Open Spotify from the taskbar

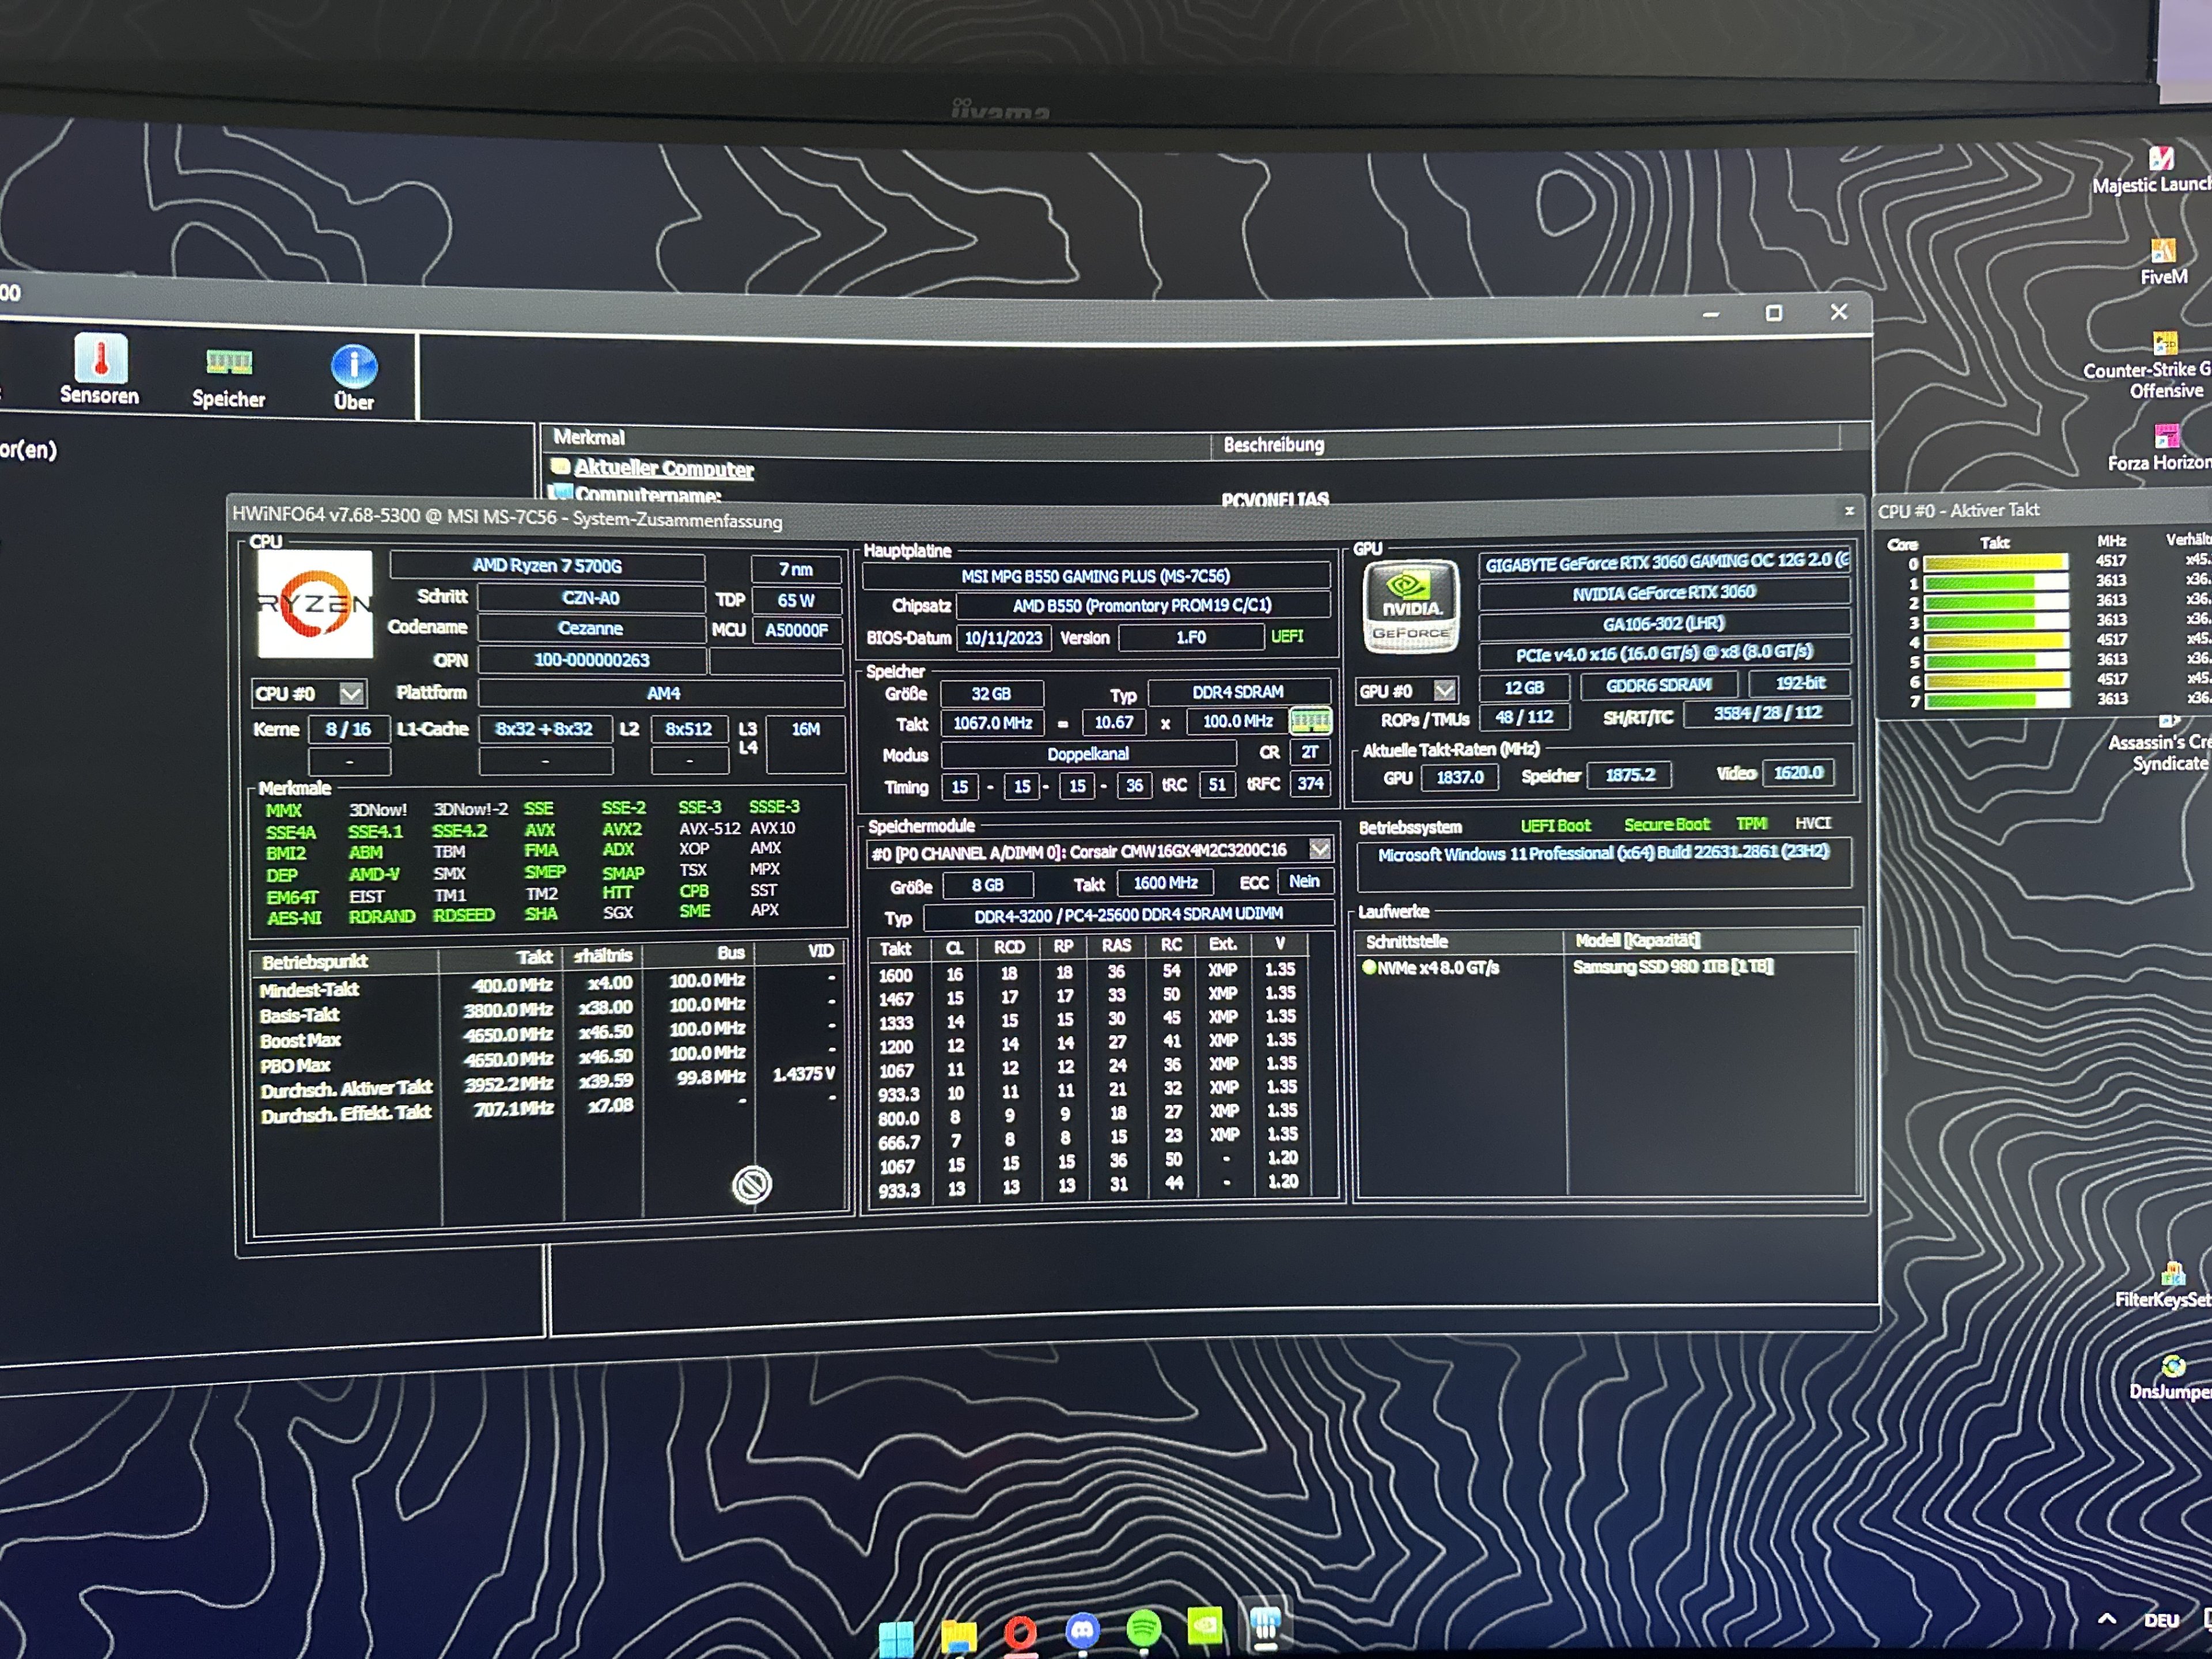1143,1628
